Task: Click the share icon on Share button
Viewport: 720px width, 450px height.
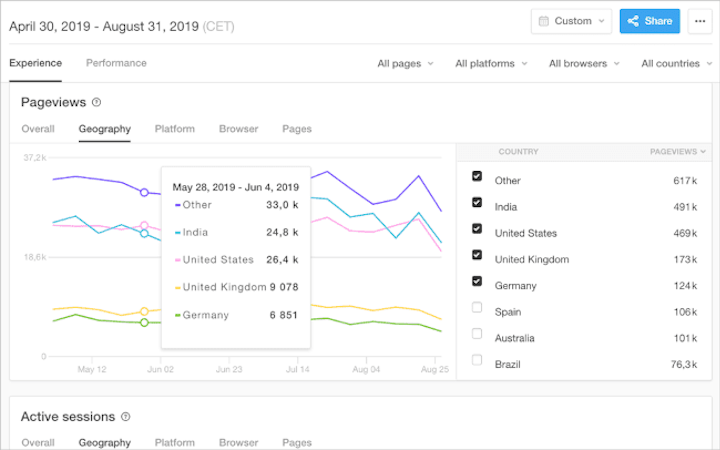Action: [x=633, y=20]
